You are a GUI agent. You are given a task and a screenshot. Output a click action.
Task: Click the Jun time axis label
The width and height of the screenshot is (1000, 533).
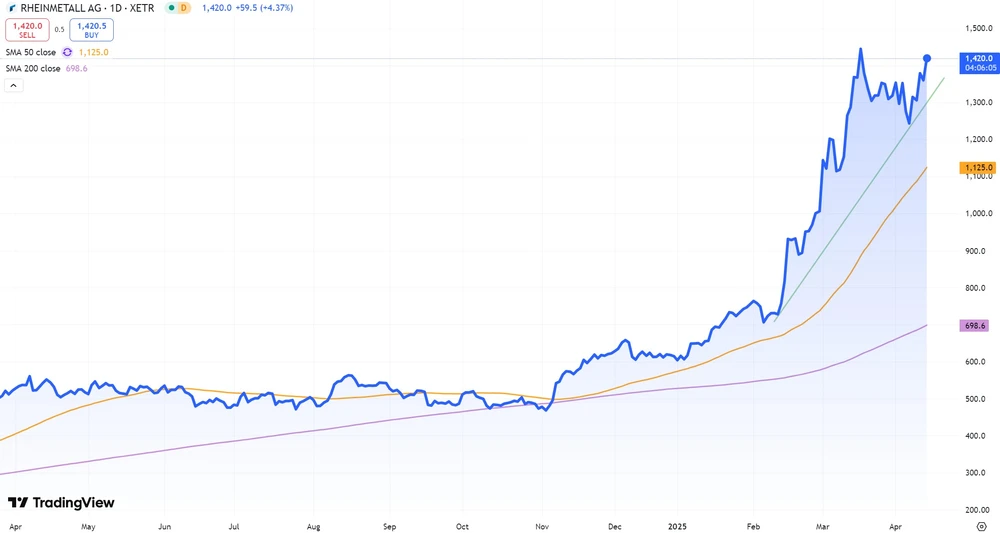click(x=165, y=527)
